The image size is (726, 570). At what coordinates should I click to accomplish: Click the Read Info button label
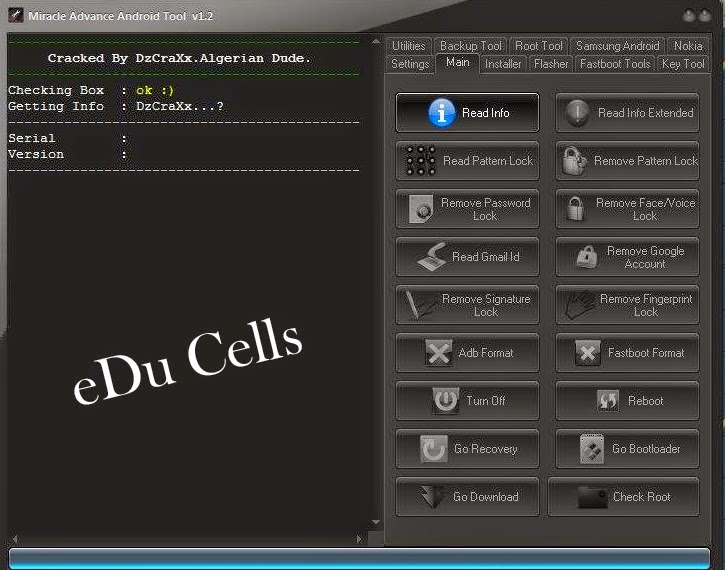486,113
